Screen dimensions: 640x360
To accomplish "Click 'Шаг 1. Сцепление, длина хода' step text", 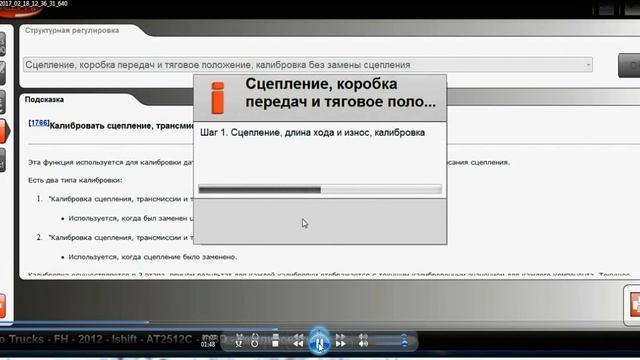I will click(312, 133).
